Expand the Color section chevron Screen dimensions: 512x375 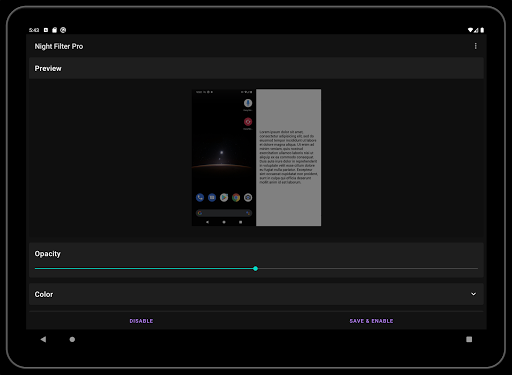473,294
